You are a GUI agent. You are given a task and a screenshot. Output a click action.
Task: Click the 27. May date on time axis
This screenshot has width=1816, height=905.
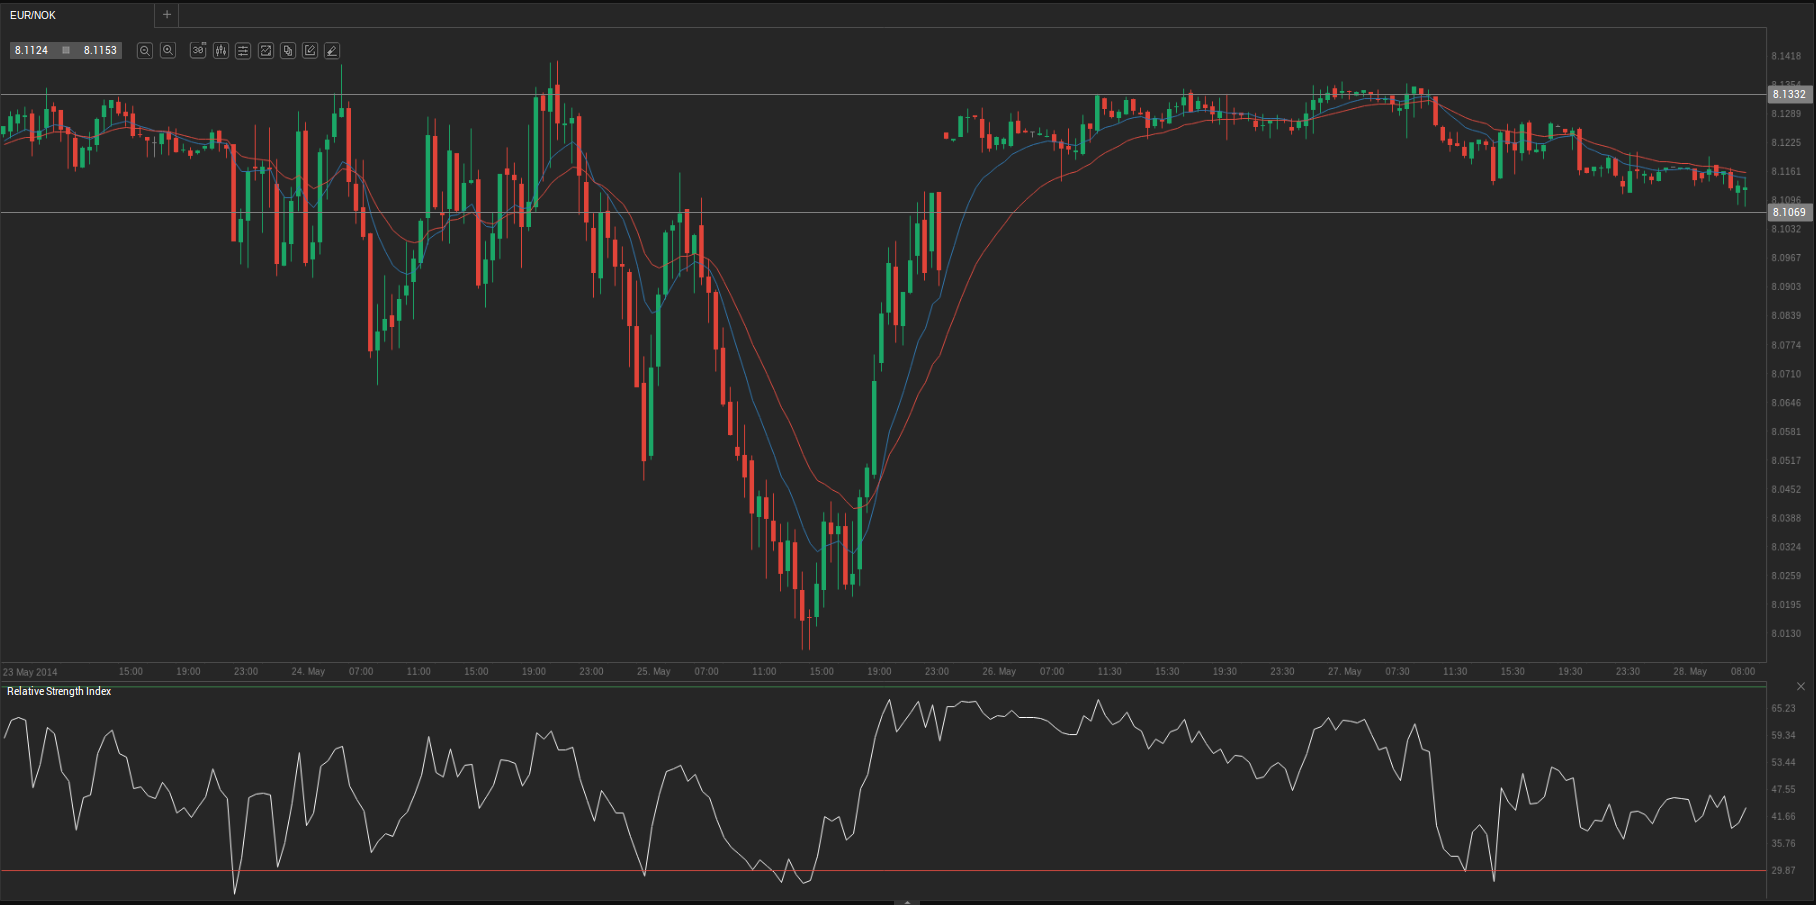(1344, 671)
